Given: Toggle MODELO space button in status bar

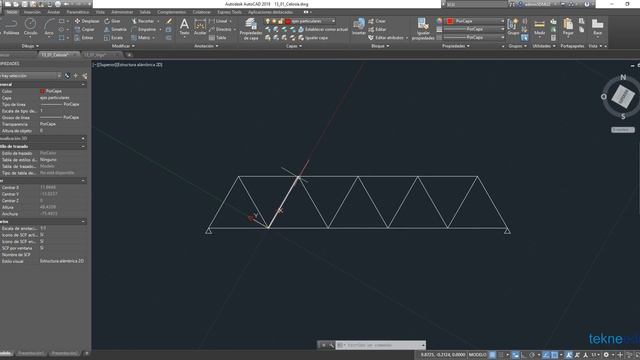Looking at the screenshot, I should [x=477, y=355].
